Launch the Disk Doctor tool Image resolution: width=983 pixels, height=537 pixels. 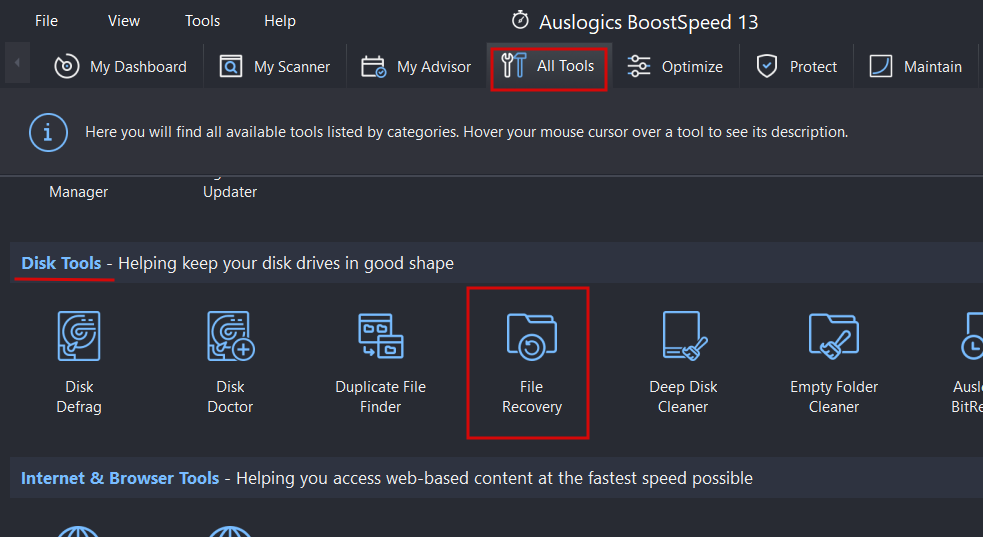(230, 362)
